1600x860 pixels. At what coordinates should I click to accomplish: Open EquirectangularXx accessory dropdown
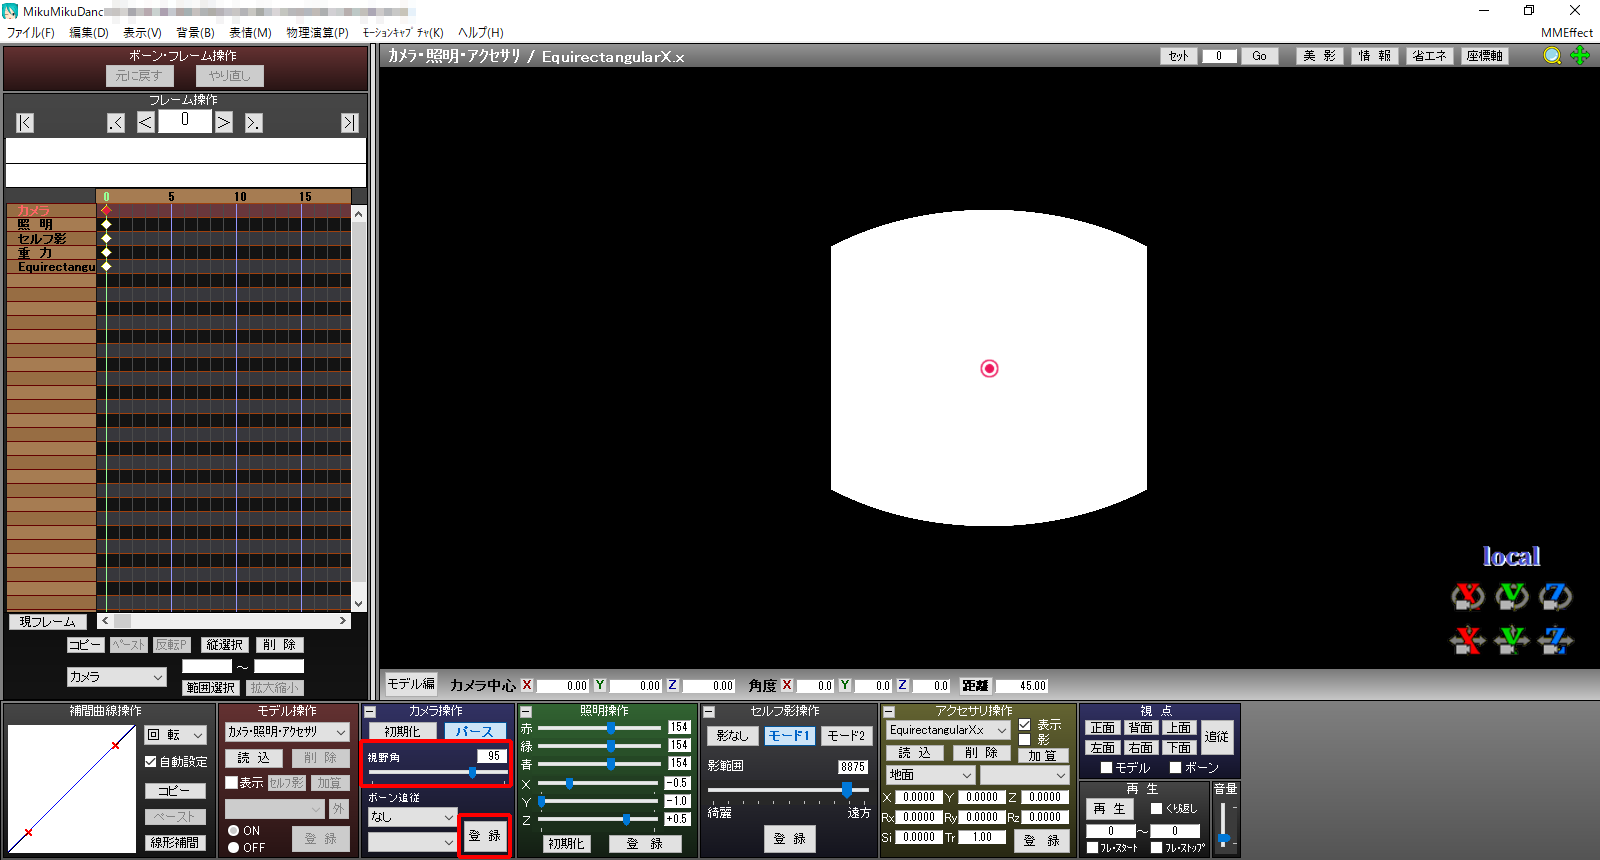(x=948, y=730)
